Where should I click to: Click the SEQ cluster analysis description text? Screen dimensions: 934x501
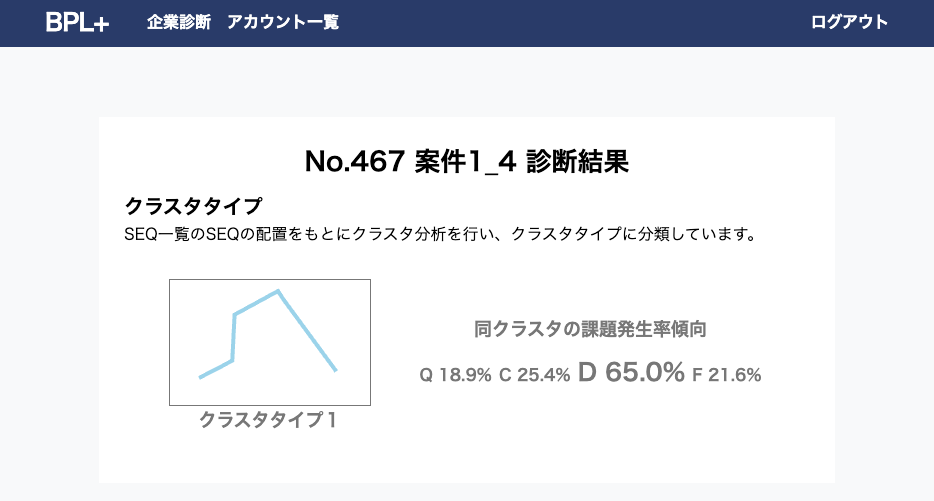438,235
